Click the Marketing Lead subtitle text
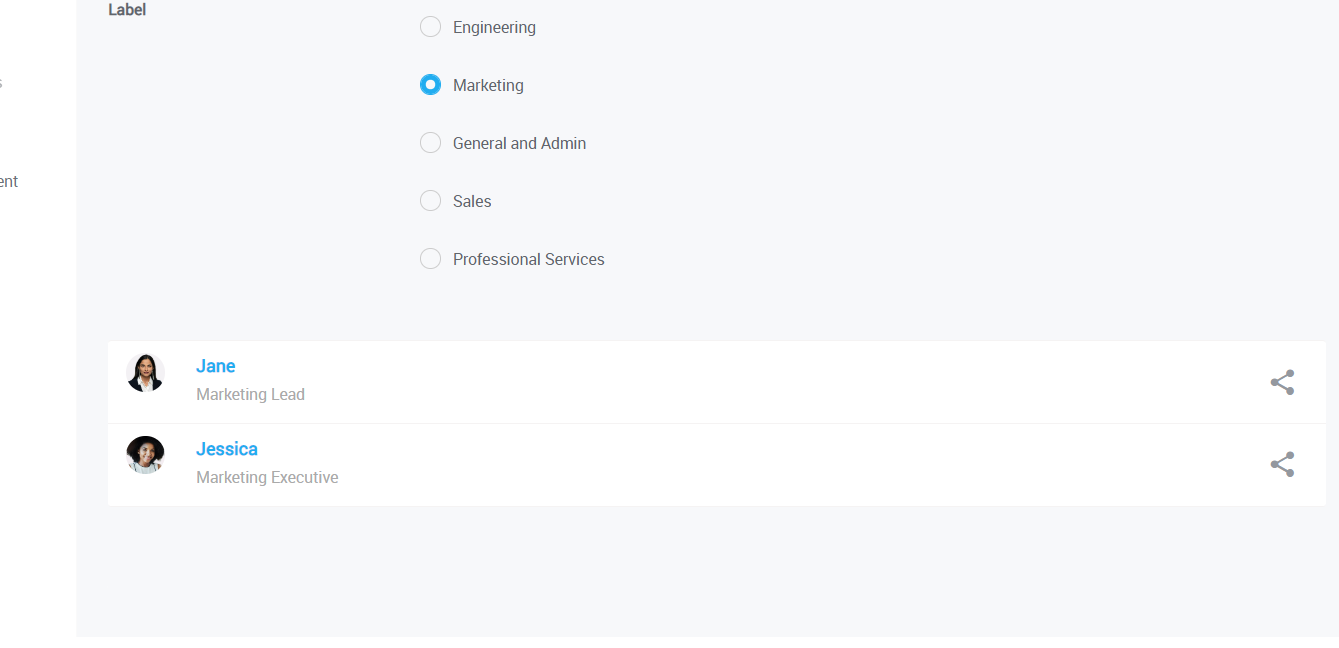Image resolution: width=1339 pixels, height=648 pixels. click(x=250, y=395)
